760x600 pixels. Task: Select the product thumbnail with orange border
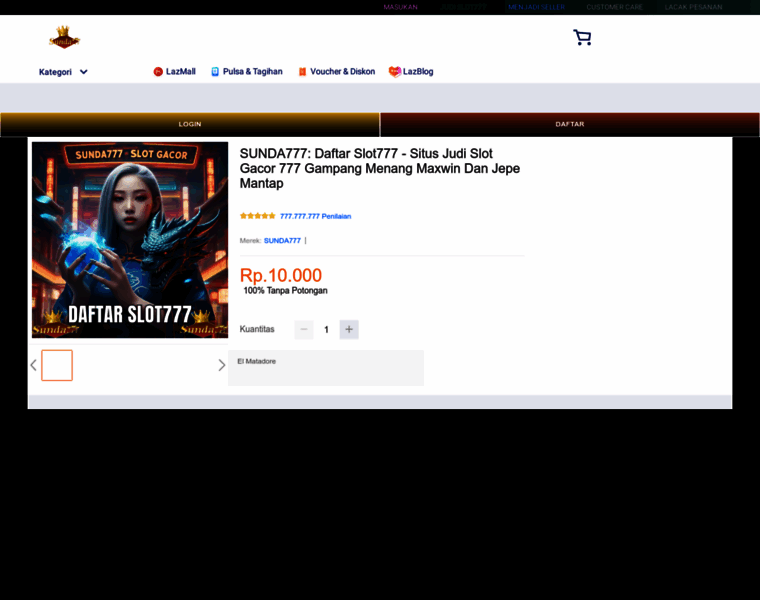57,365
